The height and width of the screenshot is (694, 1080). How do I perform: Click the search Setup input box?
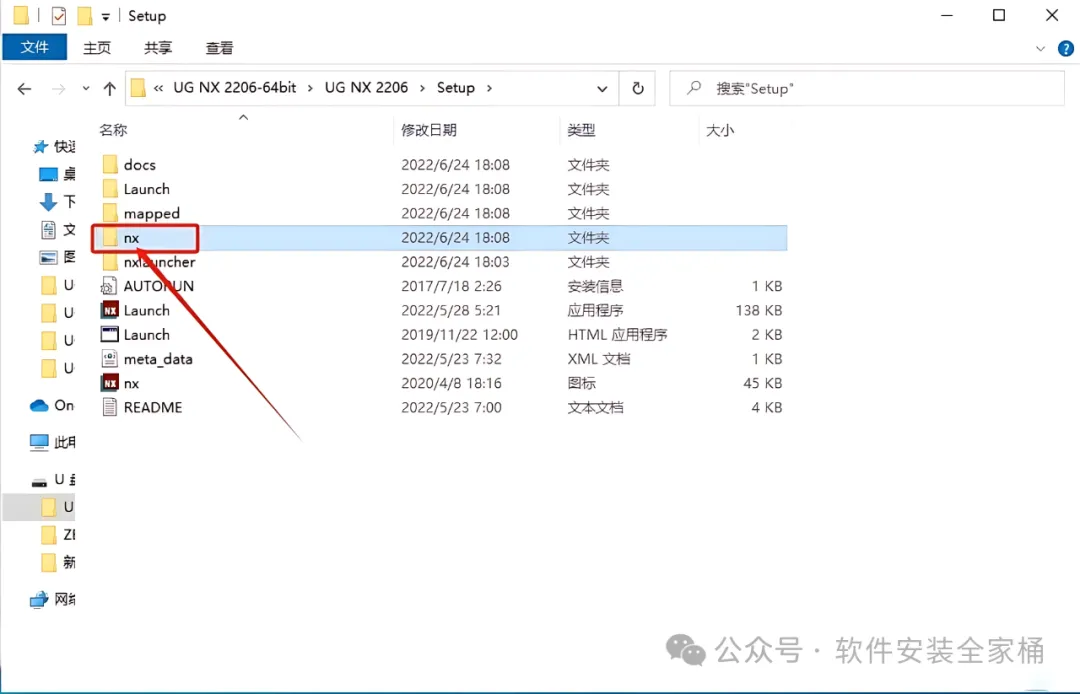pos(866,88)
